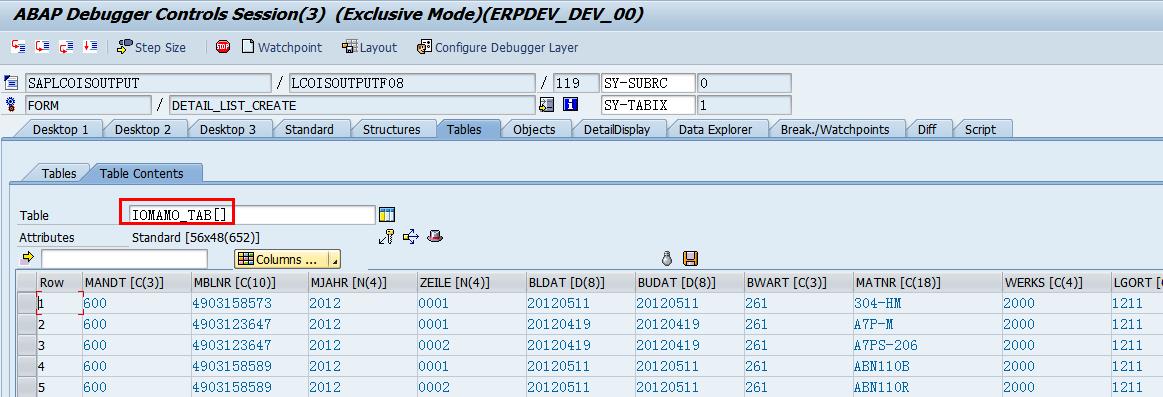Click the Step Into debugger icon
This screenshot has width=1163, height=397.
tap(19, 47)
